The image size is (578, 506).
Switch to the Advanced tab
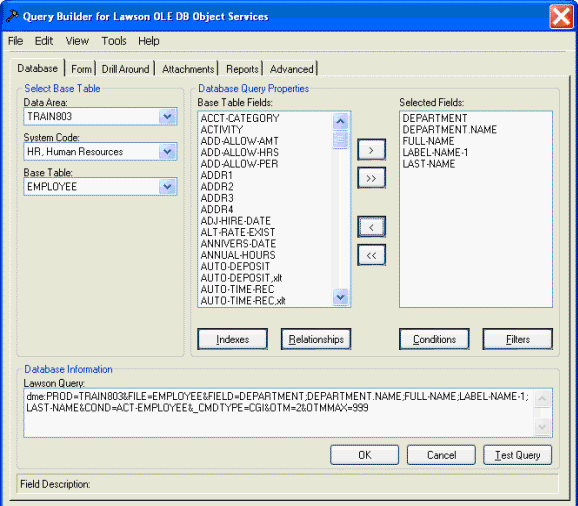(x=291, y=69)
